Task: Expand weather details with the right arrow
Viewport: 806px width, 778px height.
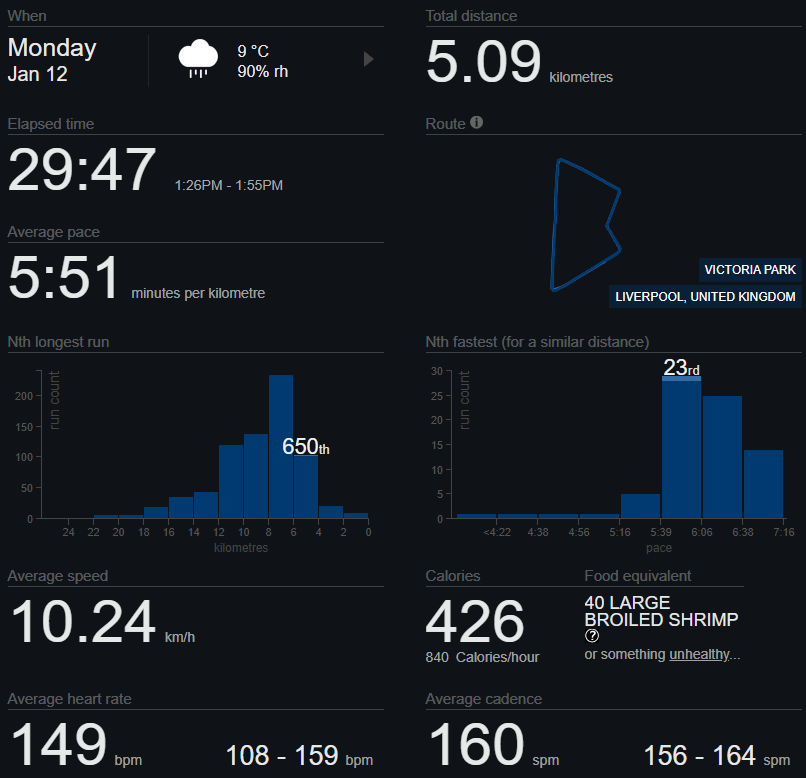Action: (368, 59)
